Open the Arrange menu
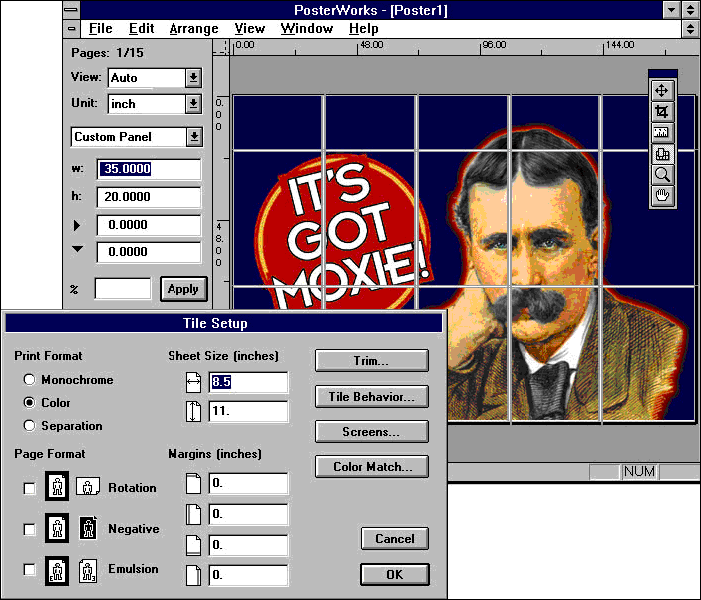This screenshot has height=600, width=701. coord(194,29)
